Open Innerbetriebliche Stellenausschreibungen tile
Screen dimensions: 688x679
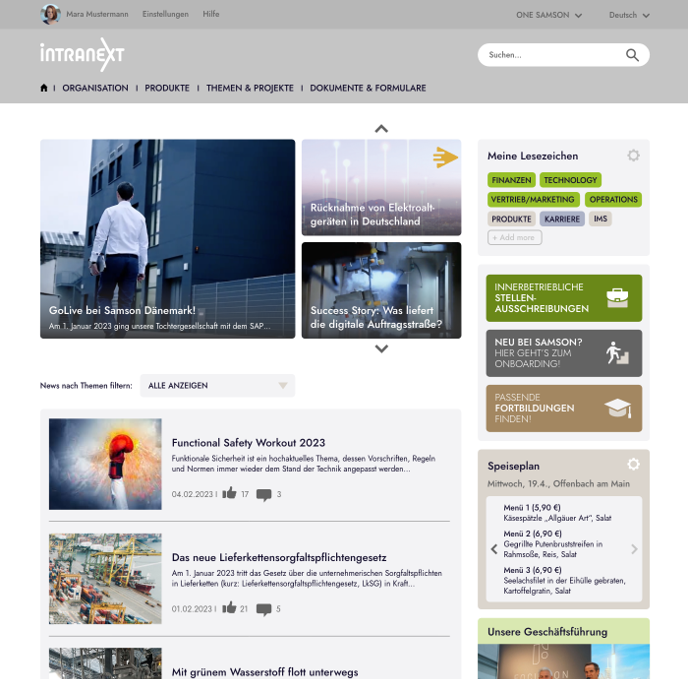(x=564, y=298)
